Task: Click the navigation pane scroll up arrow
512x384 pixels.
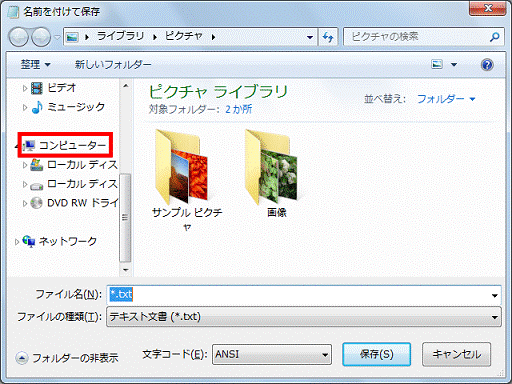Action: tap(126, 86)
